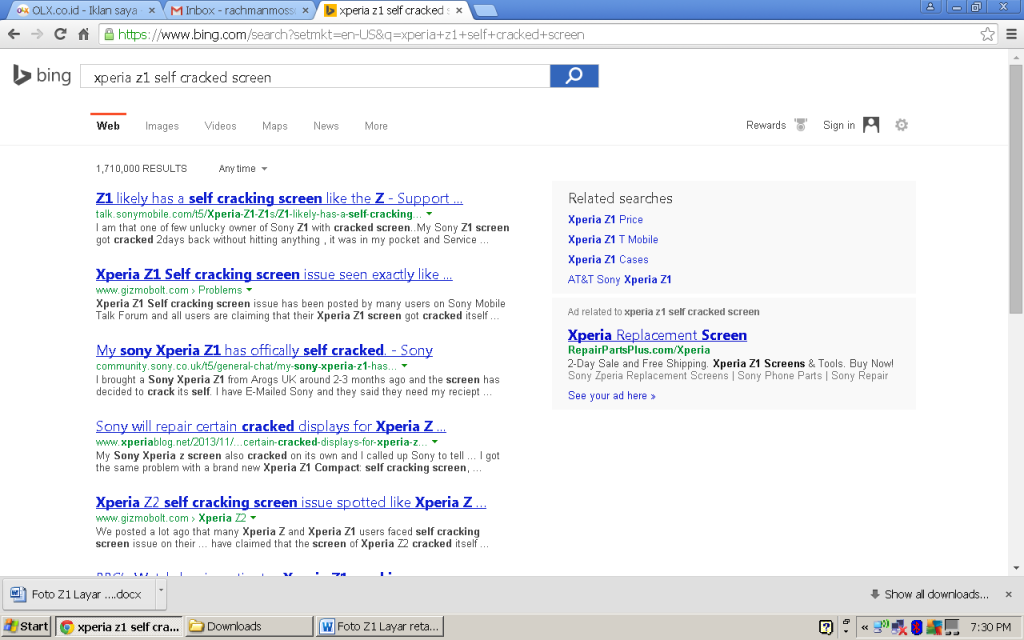Open result Z1 likely has a self cracking screen
Screen dimensions: 1024x640
tap(279, 198)
